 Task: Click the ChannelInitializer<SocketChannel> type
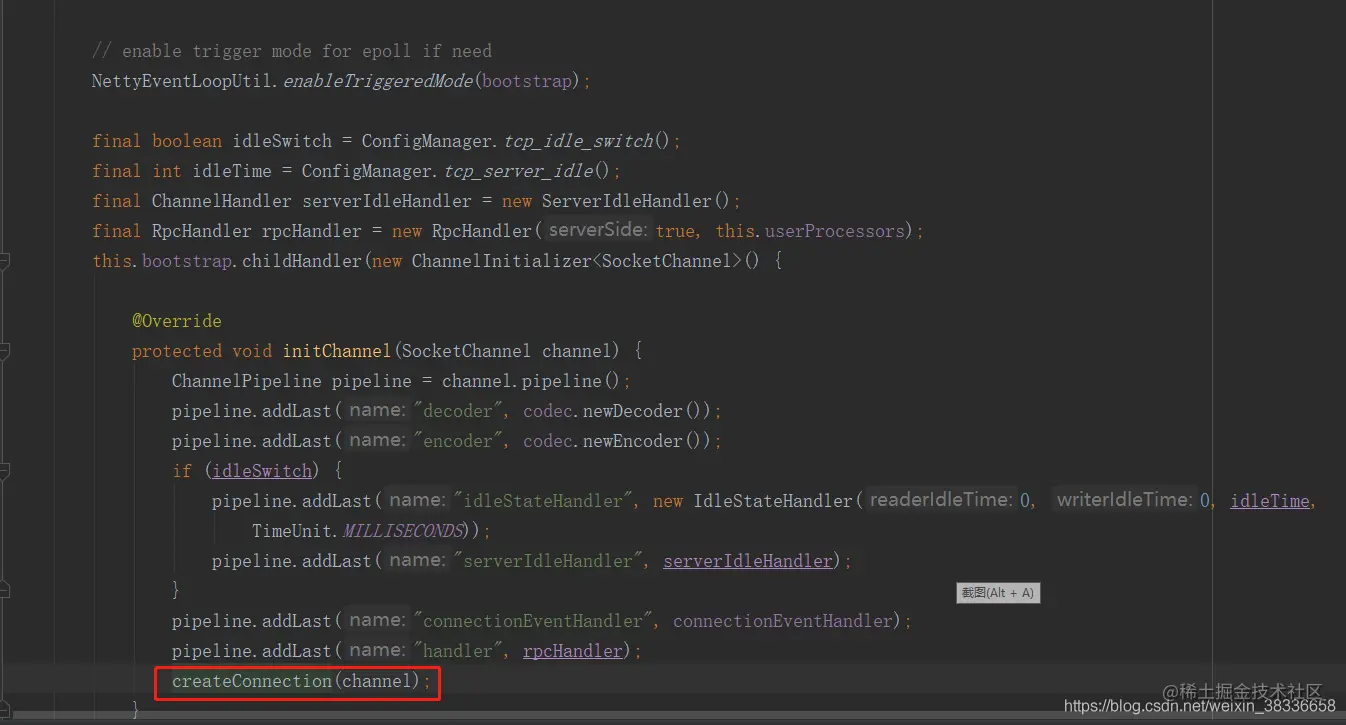(577, 261)
